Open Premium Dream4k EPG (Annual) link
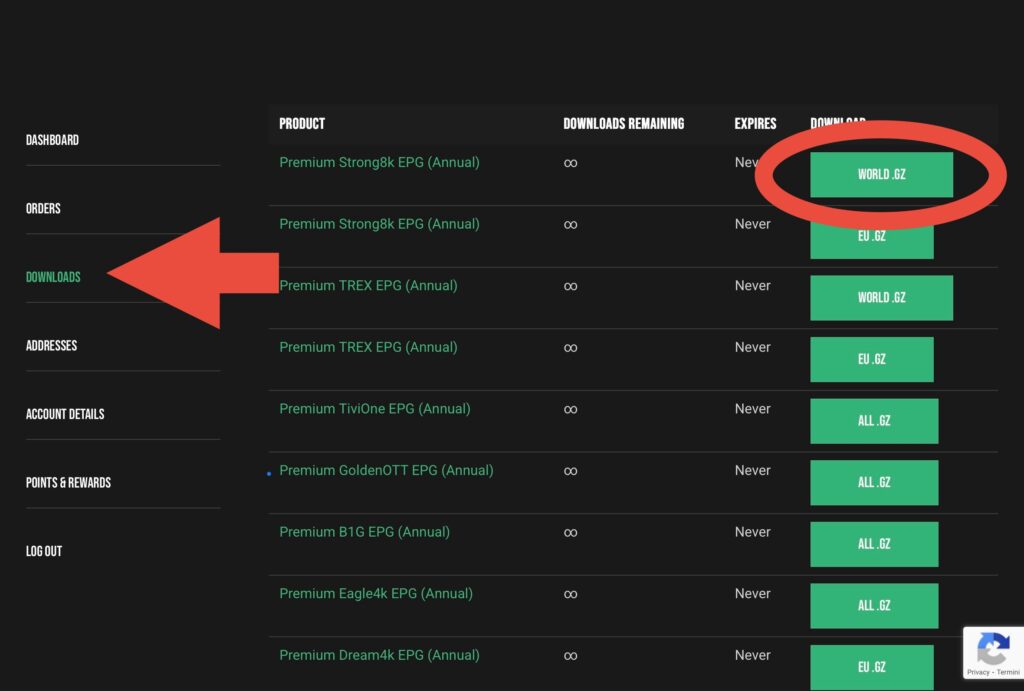Screen dimensions: 1024x691 tap(379, 655)
